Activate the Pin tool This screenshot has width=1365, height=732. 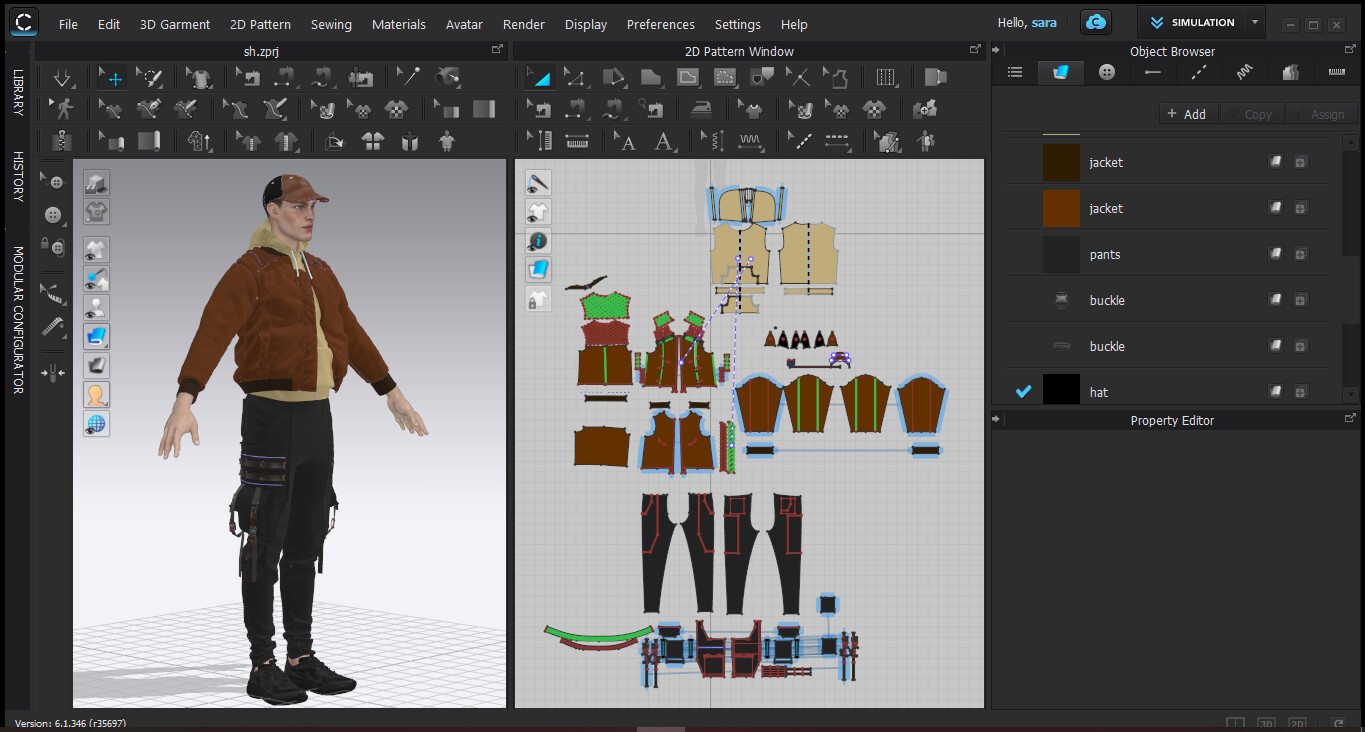[x=409, y=77]
